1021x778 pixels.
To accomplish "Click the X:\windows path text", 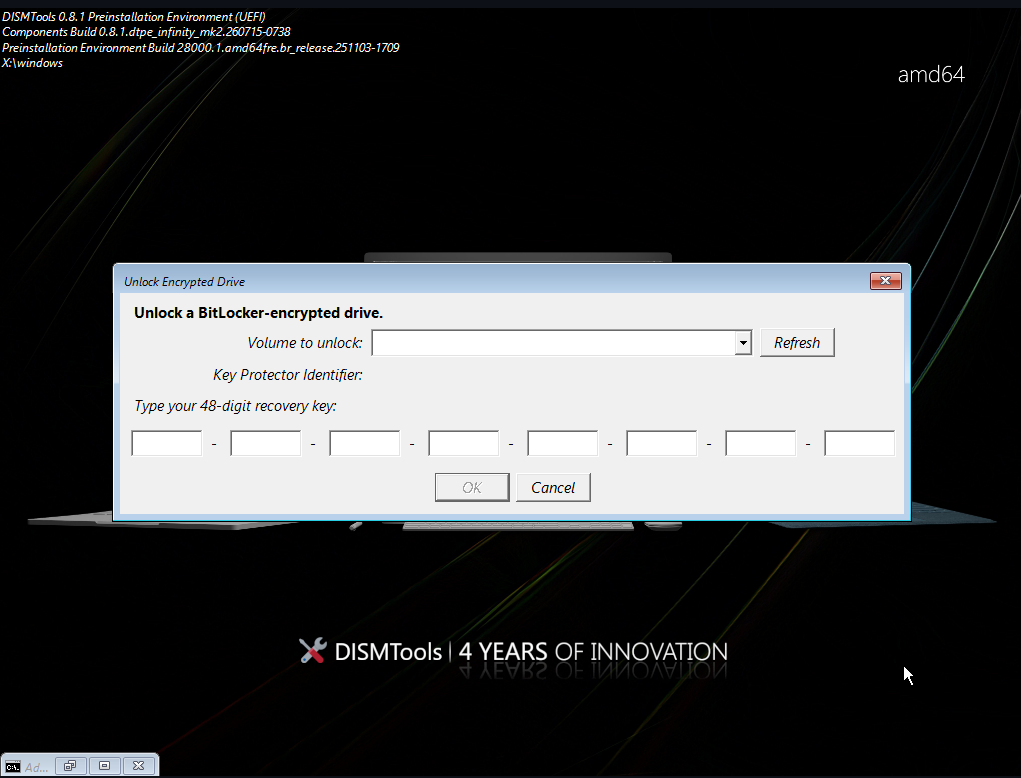I will 33,63.
